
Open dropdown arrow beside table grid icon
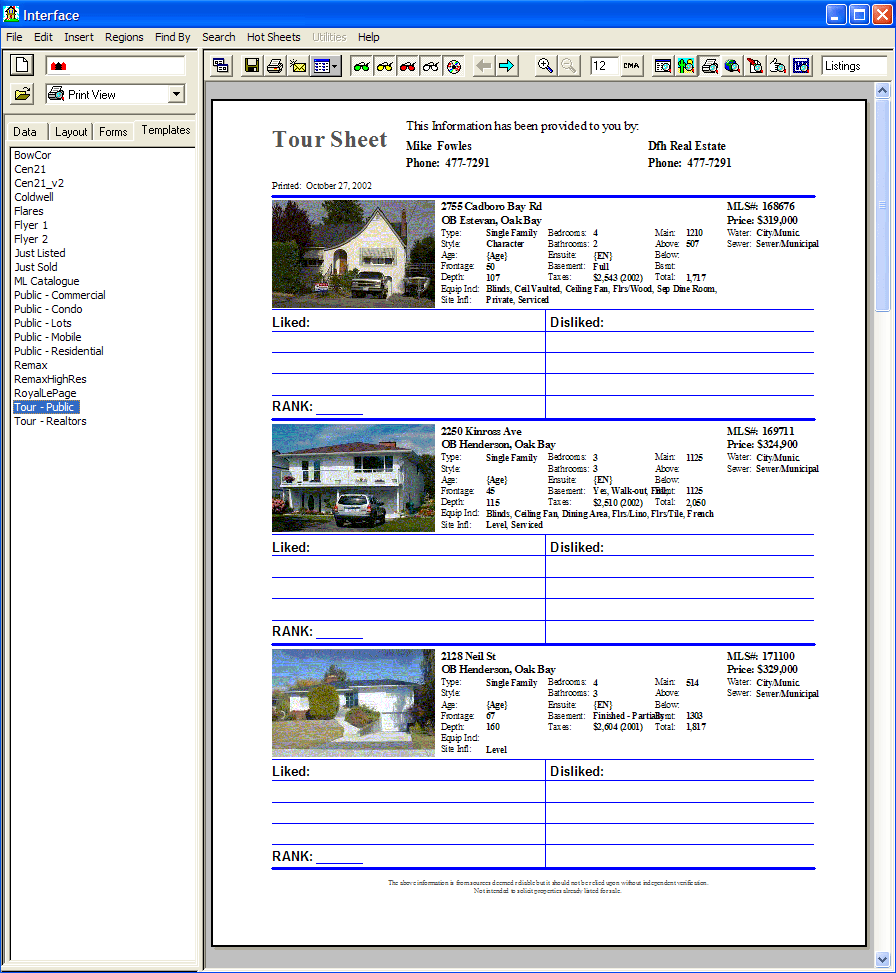tap(336, 66)
